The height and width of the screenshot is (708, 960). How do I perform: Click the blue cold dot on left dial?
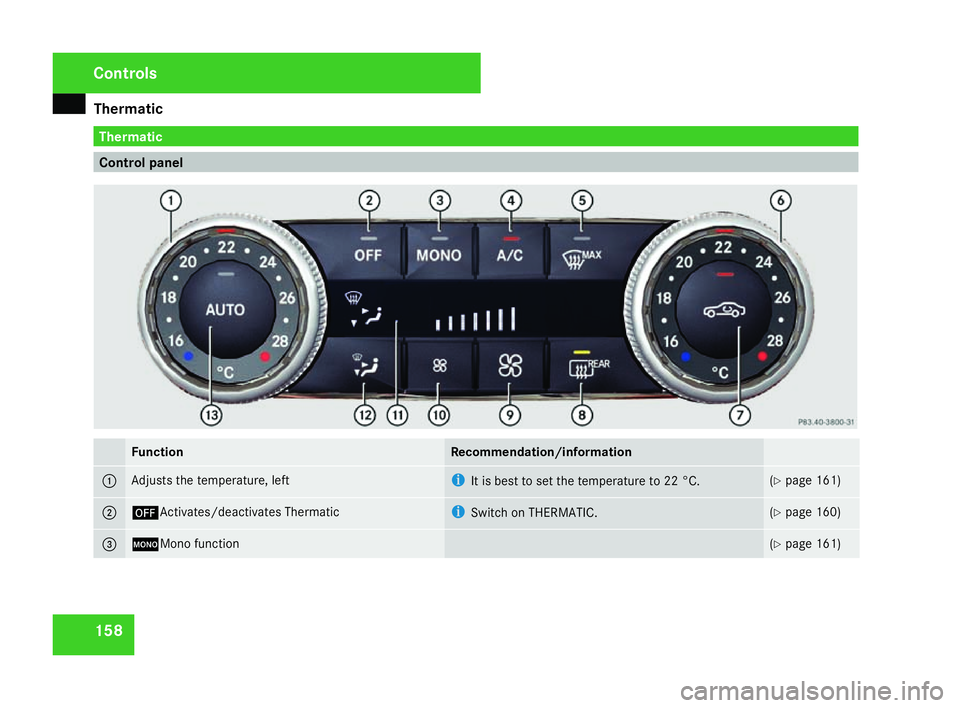(189, 355)
